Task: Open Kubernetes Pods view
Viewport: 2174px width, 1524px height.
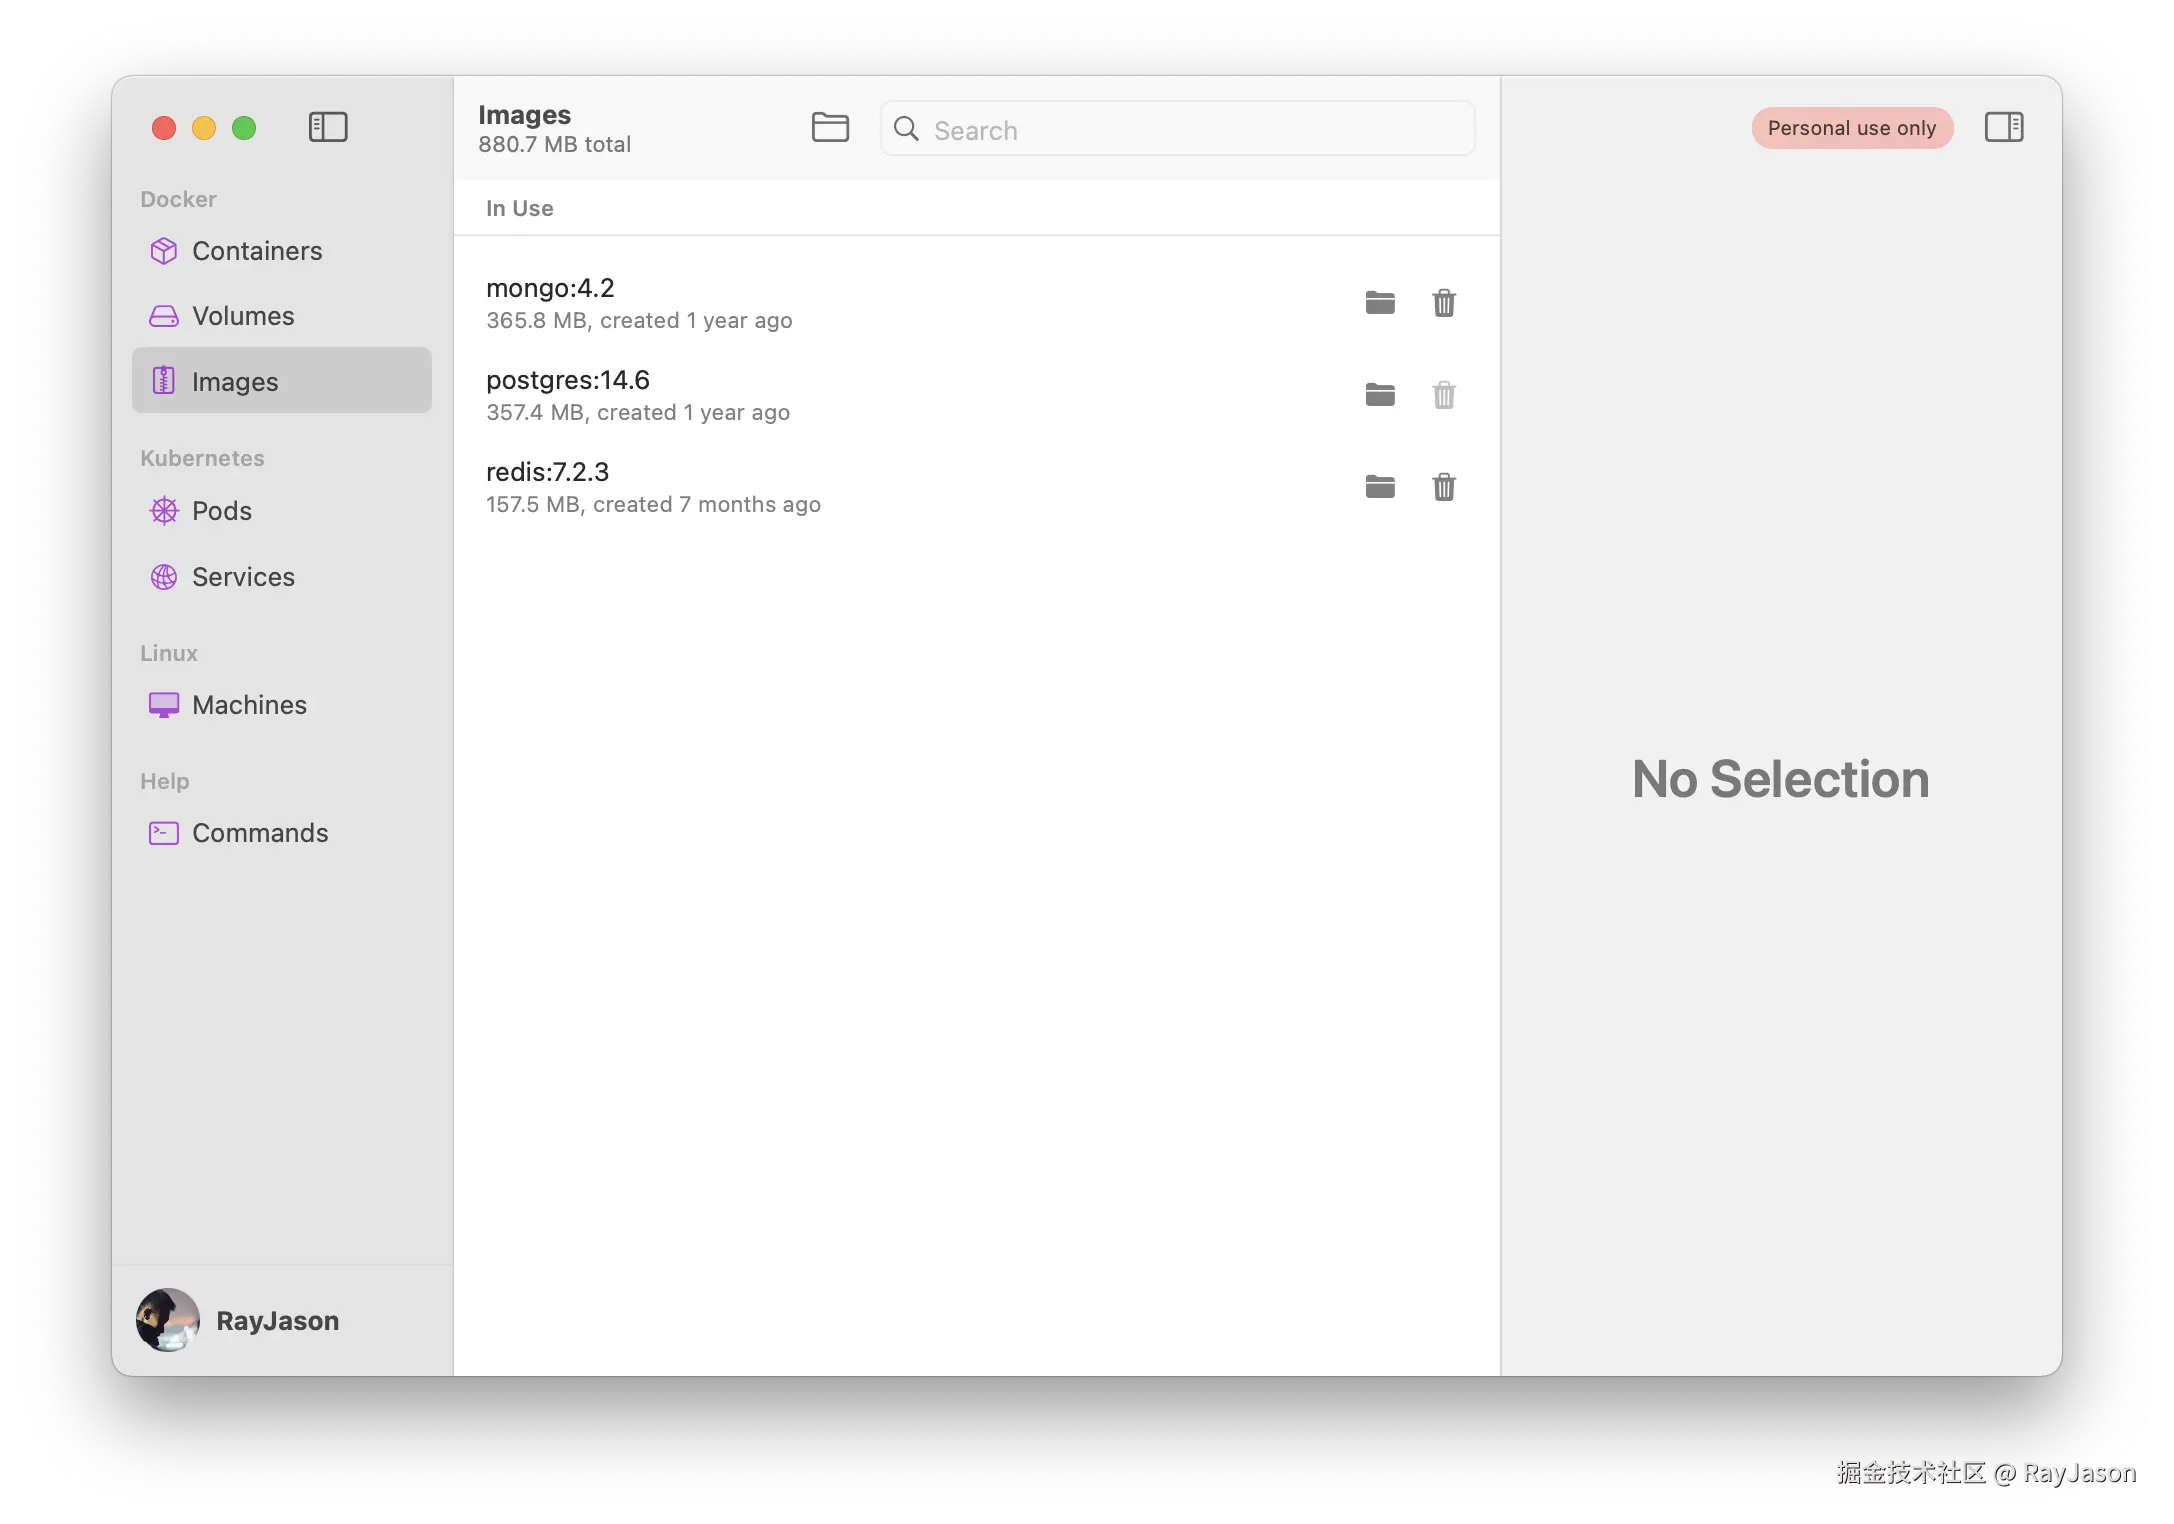Action: pos(221,511)
